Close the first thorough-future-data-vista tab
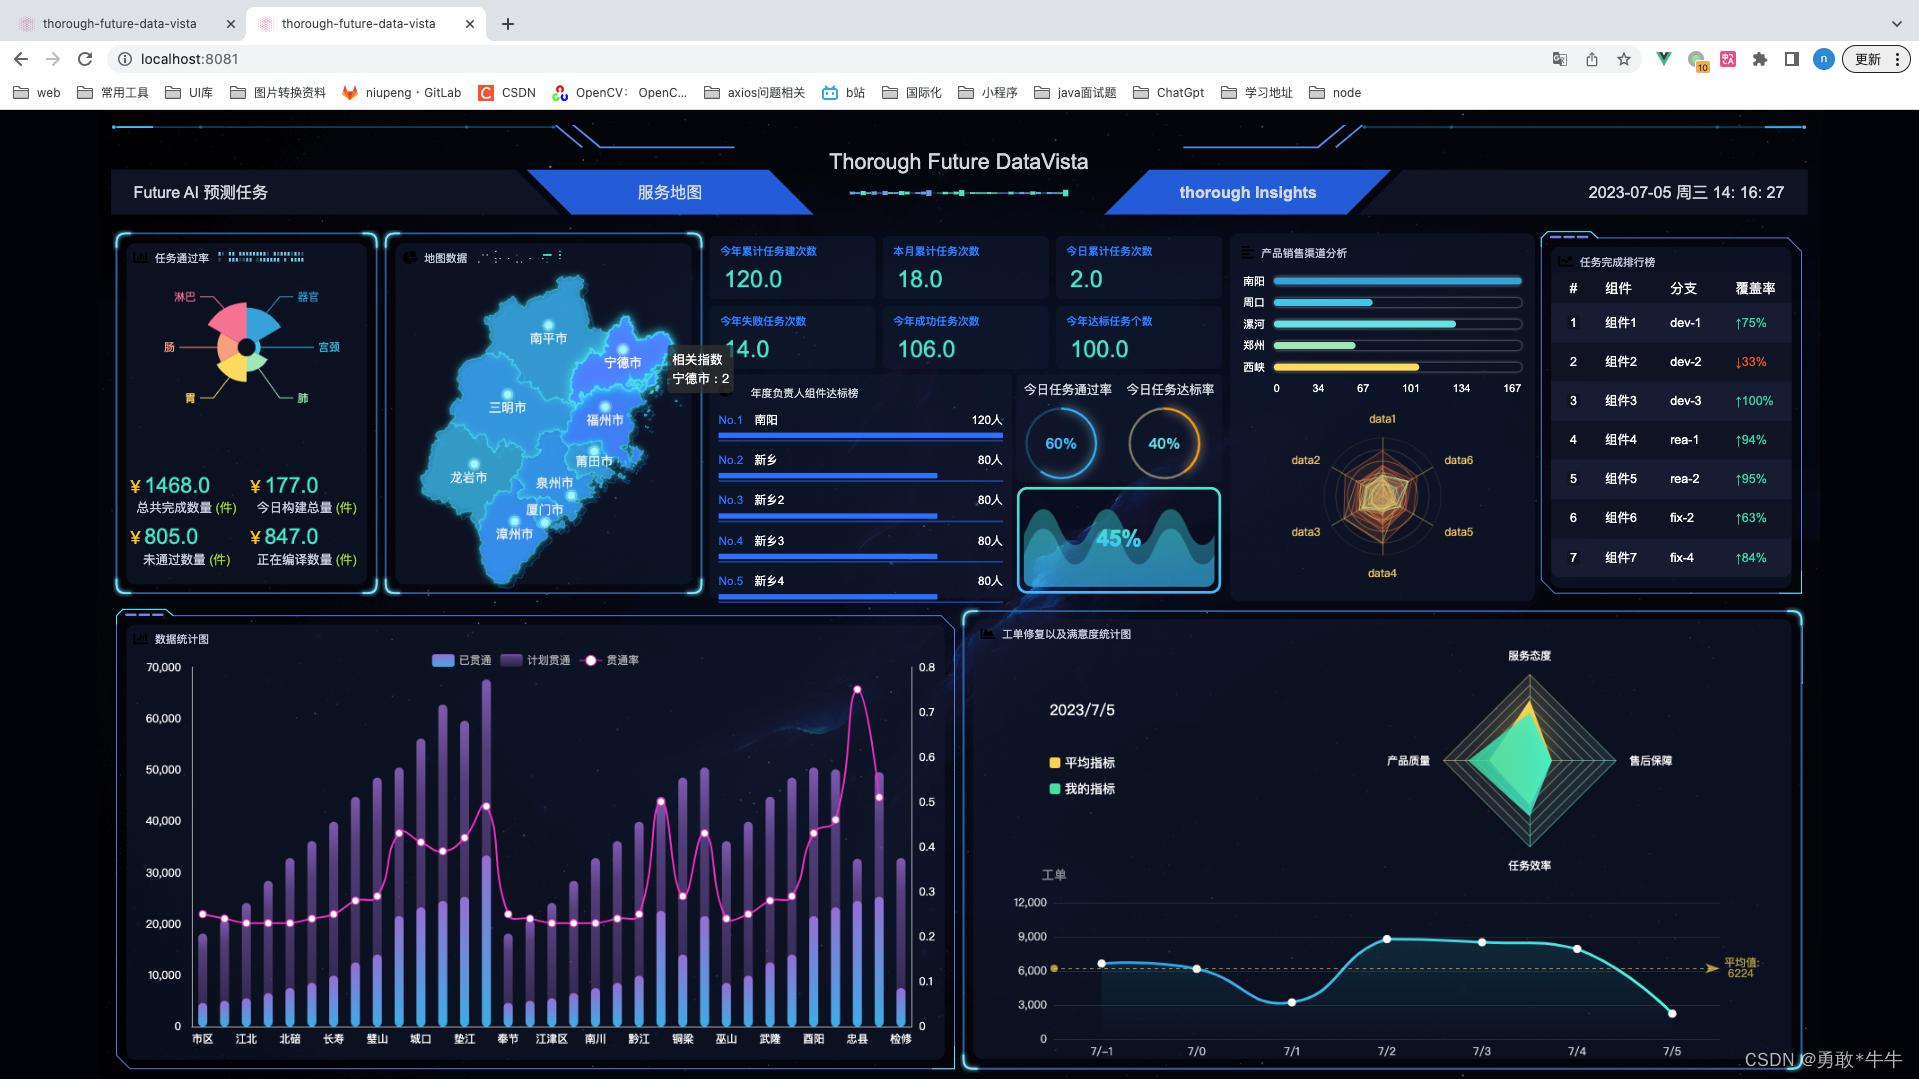The width and height of the screenshot is (1919, 1079). [231, 24]
